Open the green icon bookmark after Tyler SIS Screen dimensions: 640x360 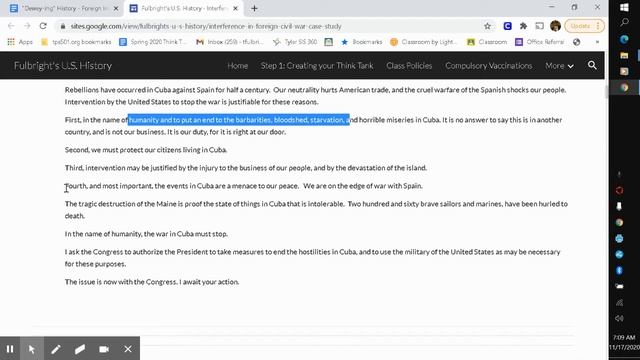(329, 42)
